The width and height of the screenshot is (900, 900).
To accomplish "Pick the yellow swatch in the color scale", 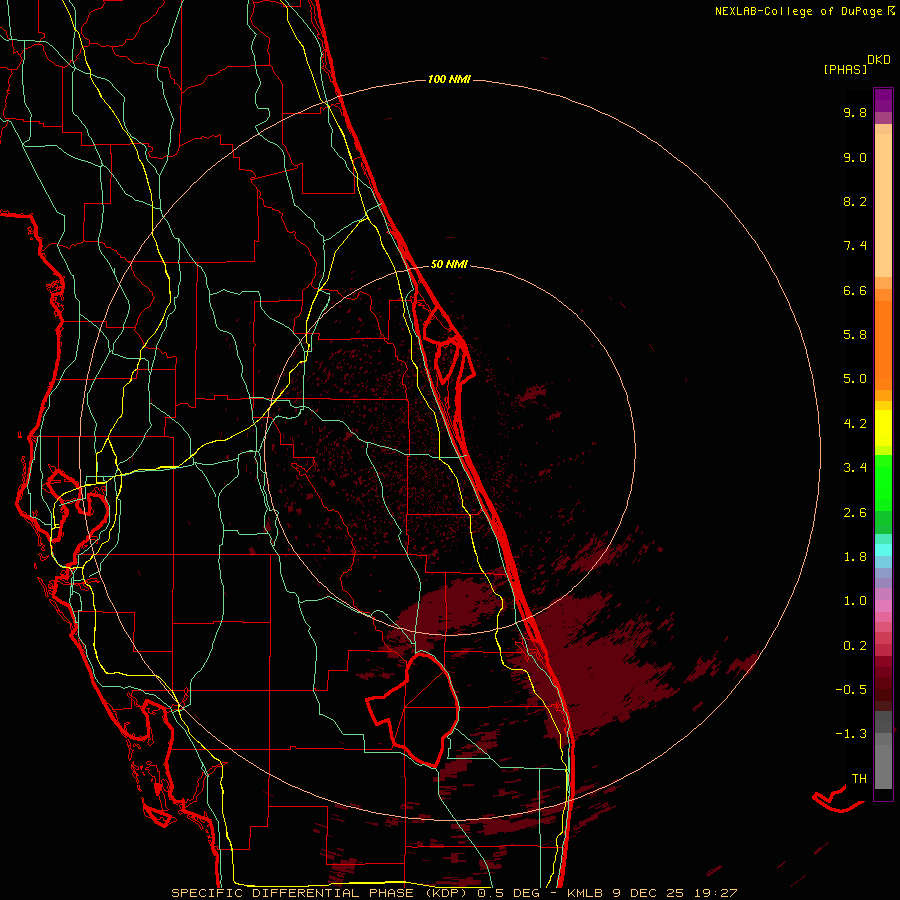I will coord(883,428).
